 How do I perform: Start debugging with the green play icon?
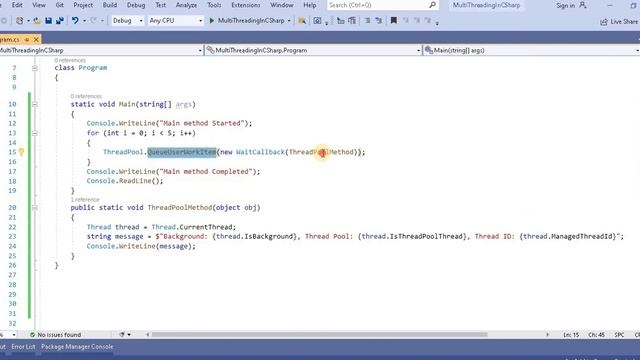(x=212, y=20)
